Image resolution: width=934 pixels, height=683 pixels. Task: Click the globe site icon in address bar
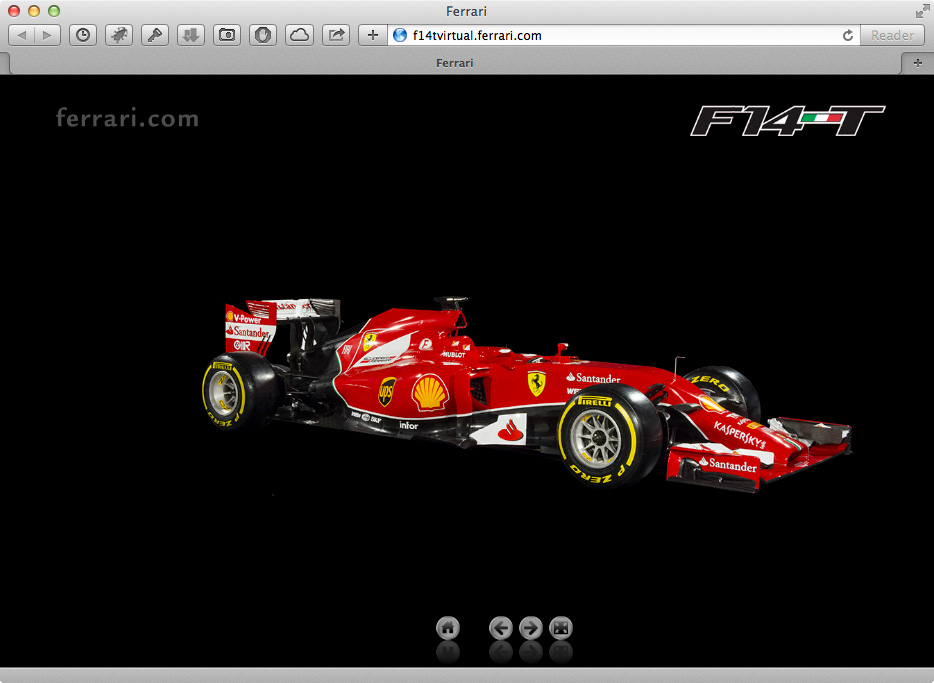[400, 35]
